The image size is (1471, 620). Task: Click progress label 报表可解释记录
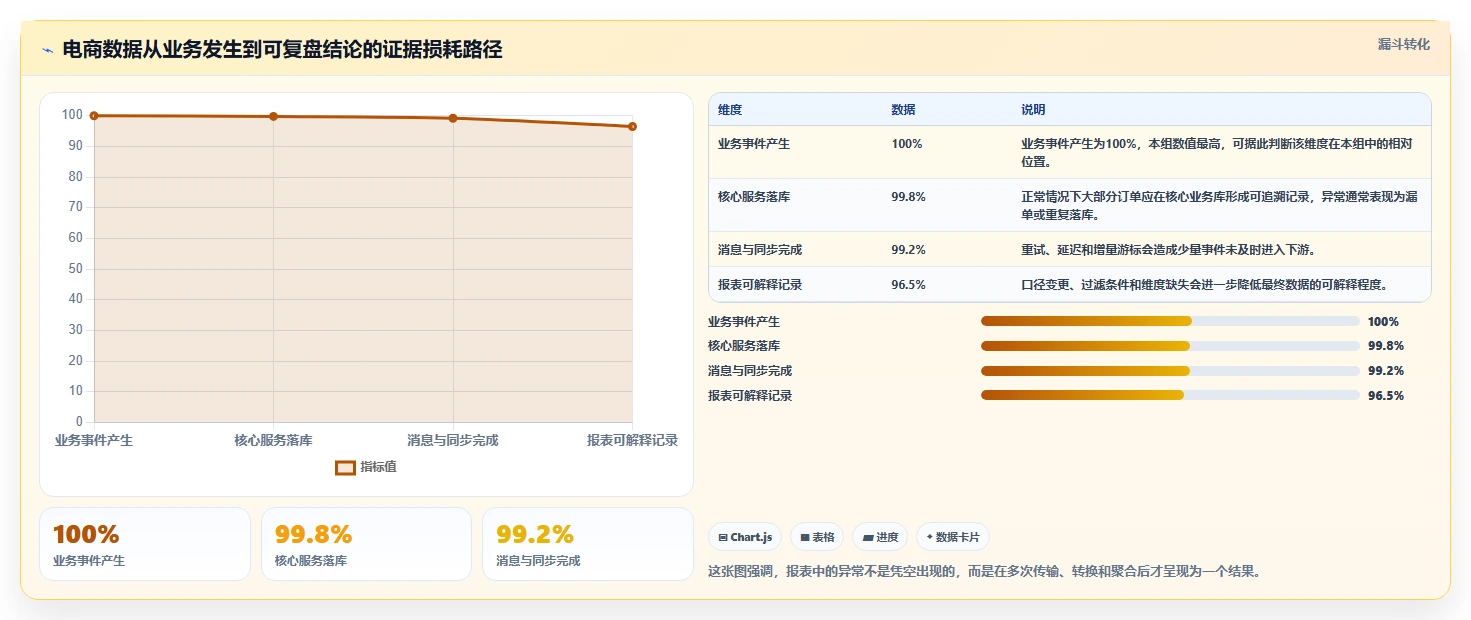[x=750, y=396]
